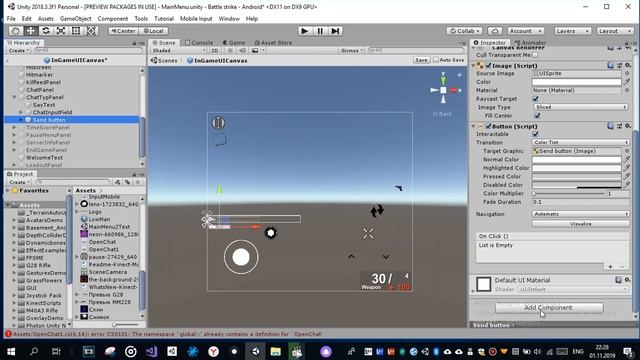Viewport: 640px width, 360px height.
Task: Toggle Center pivot mode
Action: click(124, 31)
